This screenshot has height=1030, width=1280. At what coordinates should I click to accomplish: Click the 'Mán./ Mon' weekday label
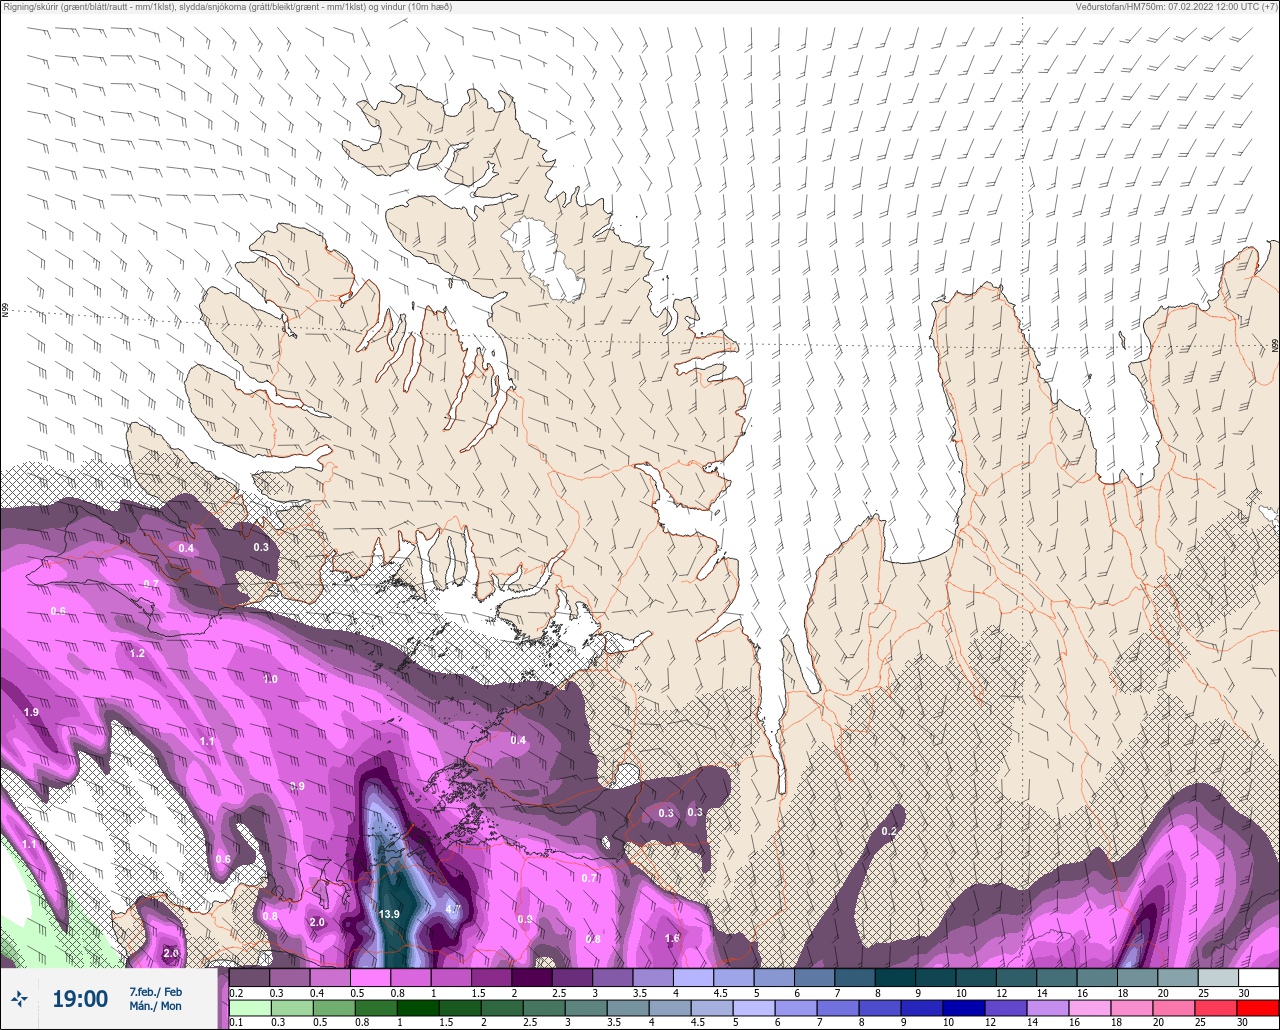(155, 1006)
